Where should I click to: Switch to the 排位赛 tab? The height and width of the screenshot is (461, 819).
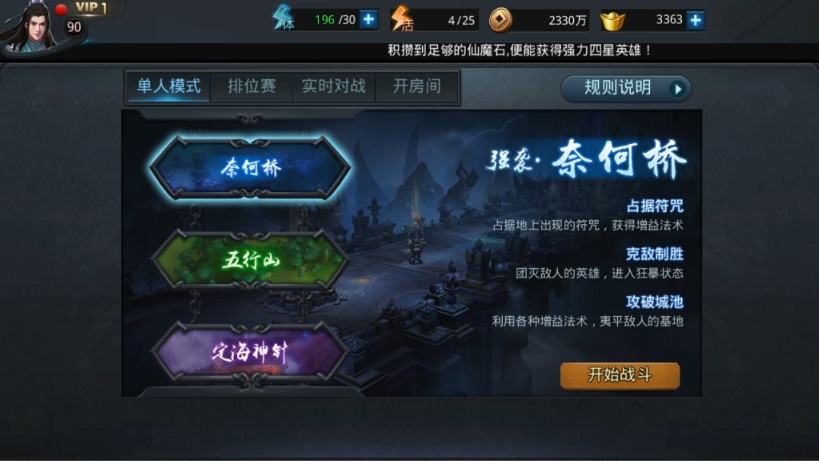coord(251,86)
